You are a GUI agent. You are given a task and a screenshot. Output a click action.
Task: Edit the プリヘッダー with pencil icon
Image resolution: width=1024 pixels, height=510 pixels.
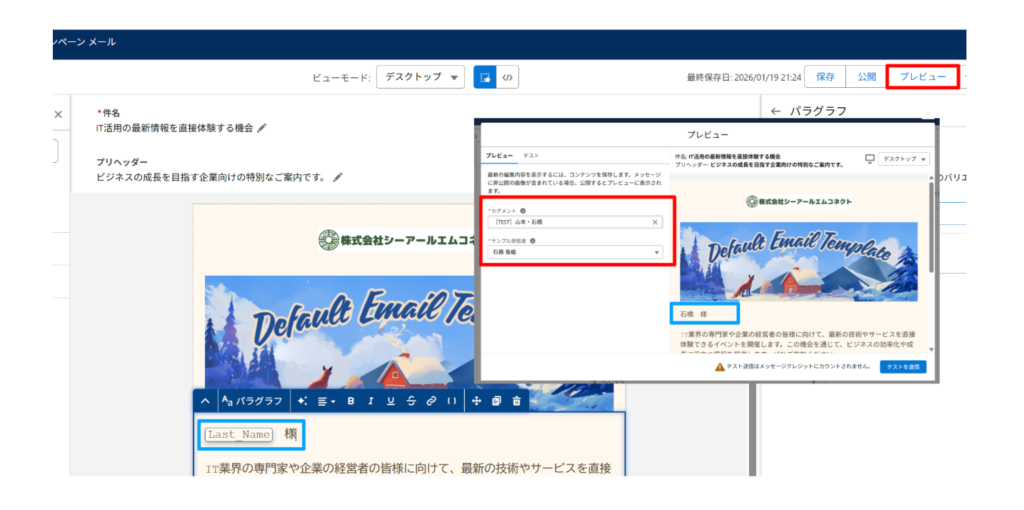[x=338, y=177]
